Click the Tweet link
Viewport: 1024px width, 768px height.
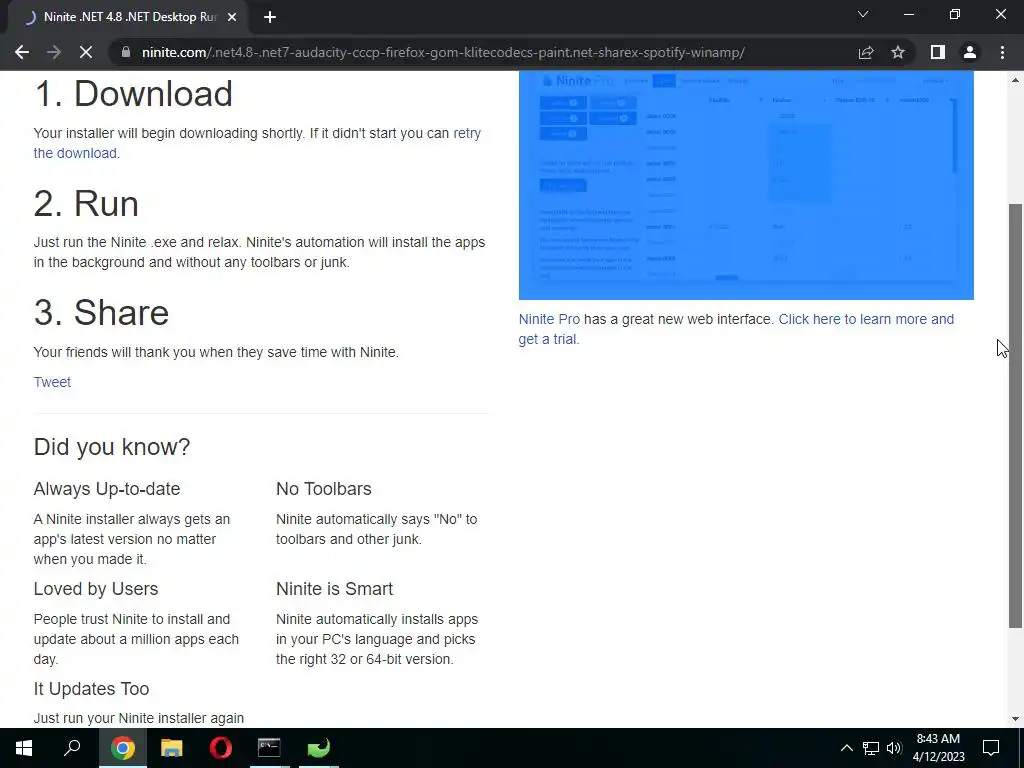(x=52, y=382)
